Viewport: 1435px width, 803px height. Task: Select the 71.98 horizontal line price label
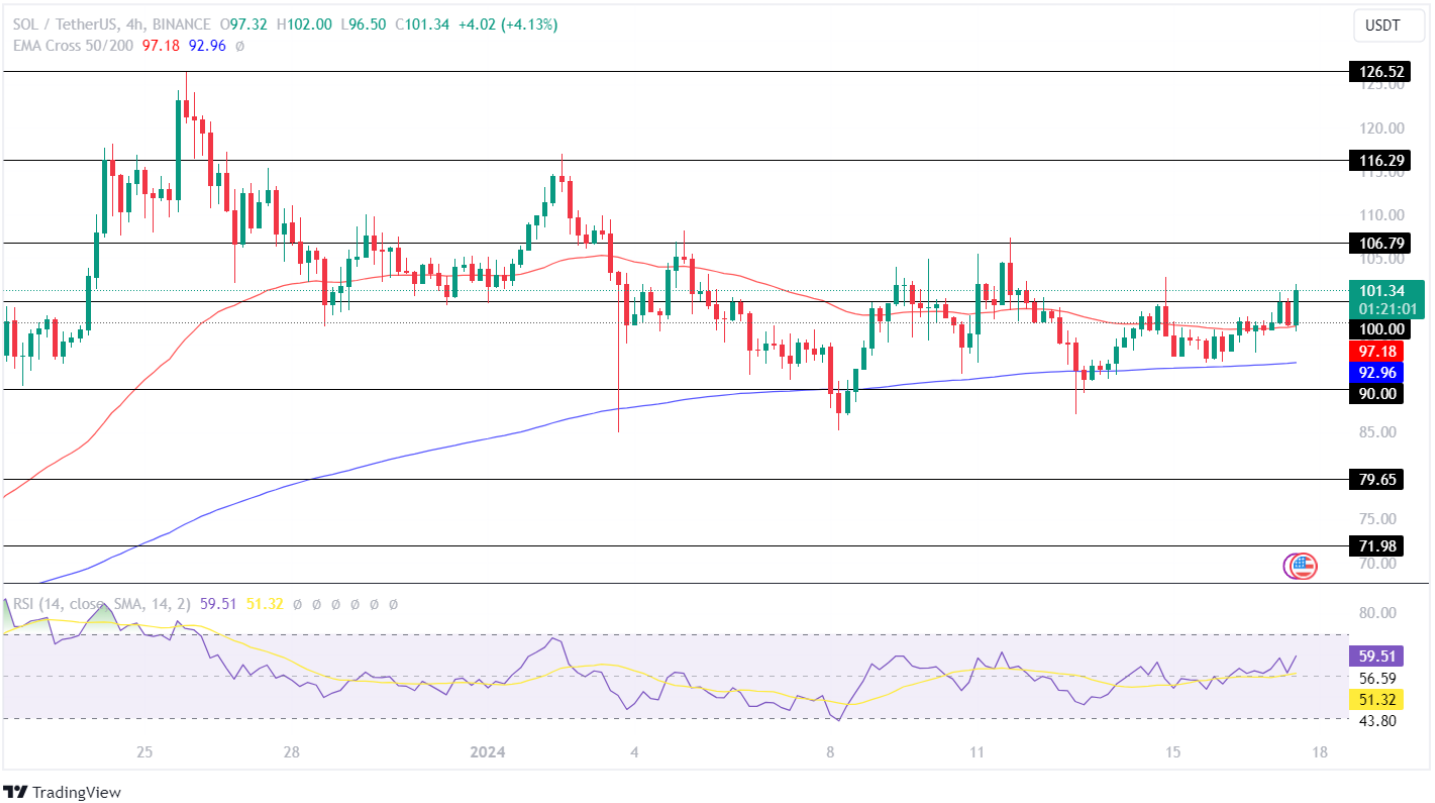[1376, 546]
